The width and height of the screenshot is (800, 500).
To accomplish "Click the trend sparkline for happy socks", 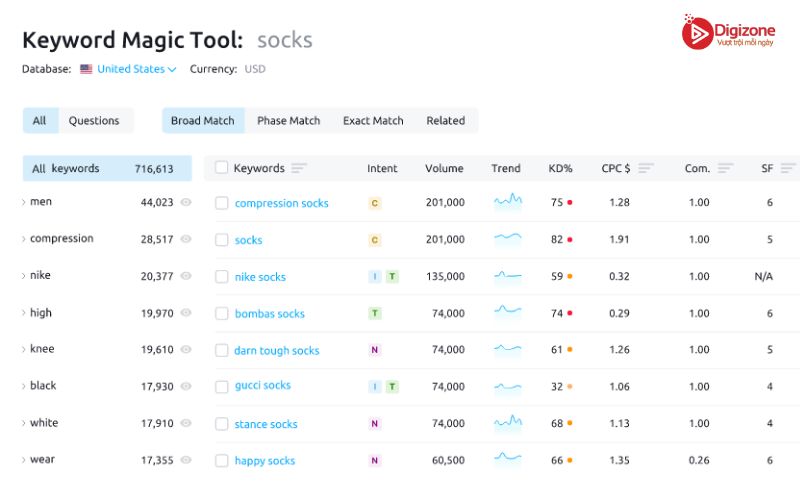I will pos(508,458).
